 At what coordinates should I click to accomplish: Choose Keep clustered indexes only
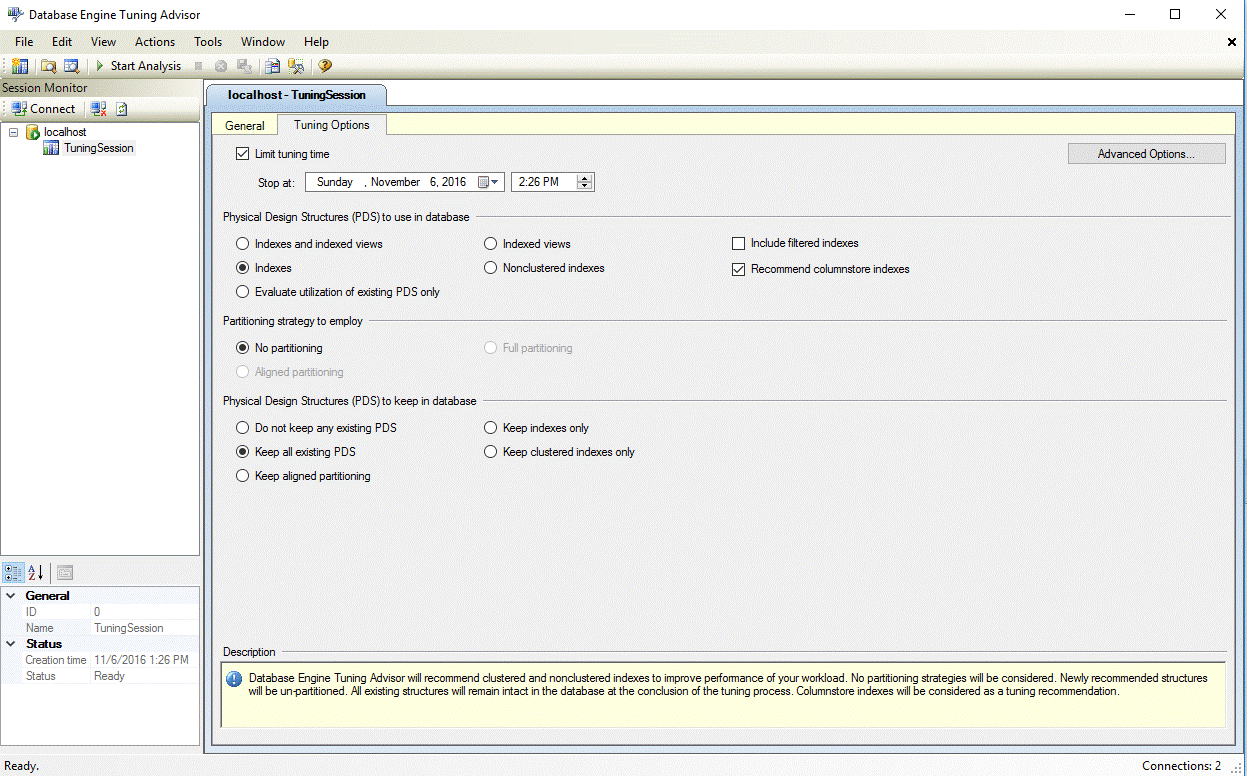point(491,452)
